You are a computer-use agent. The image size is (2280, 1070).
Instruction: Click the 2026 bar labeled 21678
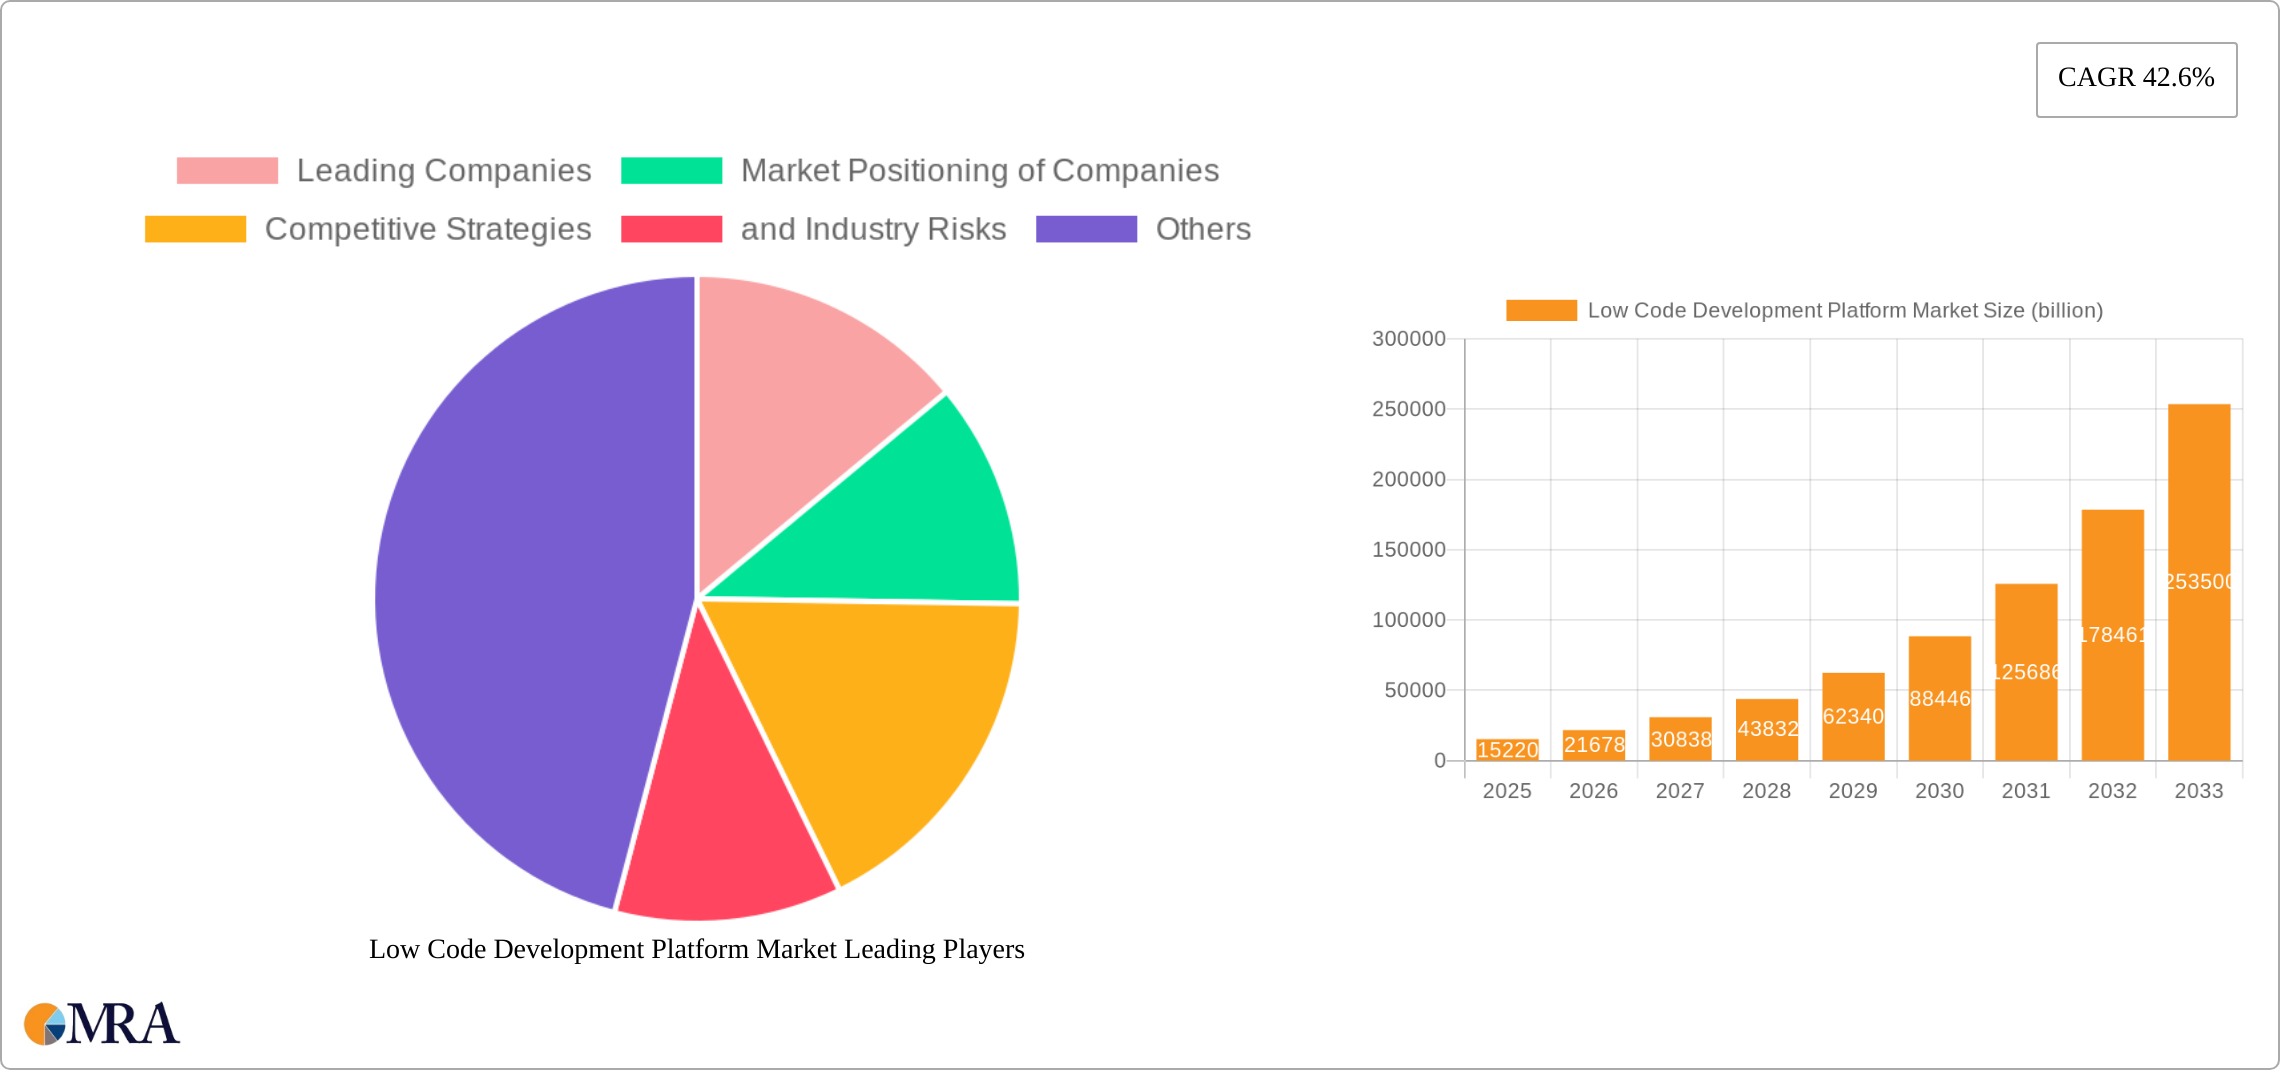point(1594,745)
